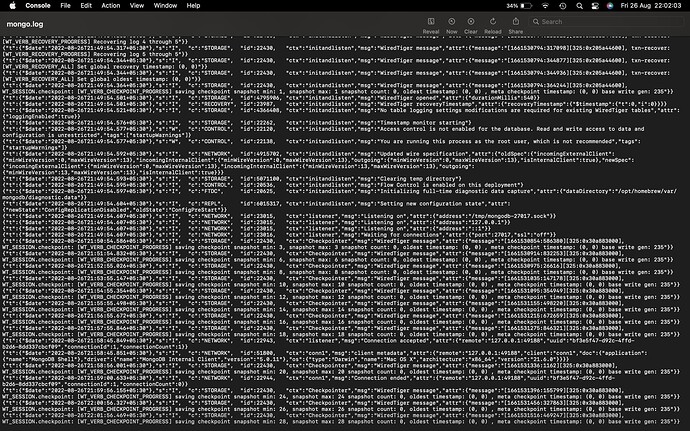
Task: Open the Apple menu
Action: 10,6
